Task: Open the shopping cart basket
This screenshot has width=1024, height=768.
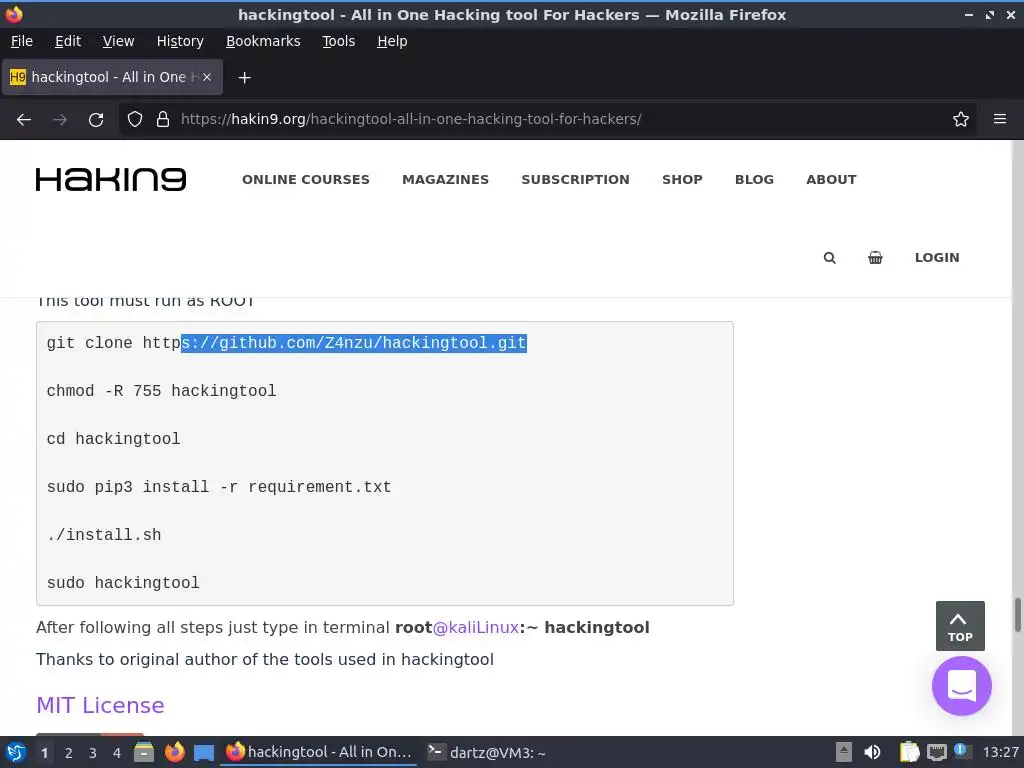Action: [875, 258]
